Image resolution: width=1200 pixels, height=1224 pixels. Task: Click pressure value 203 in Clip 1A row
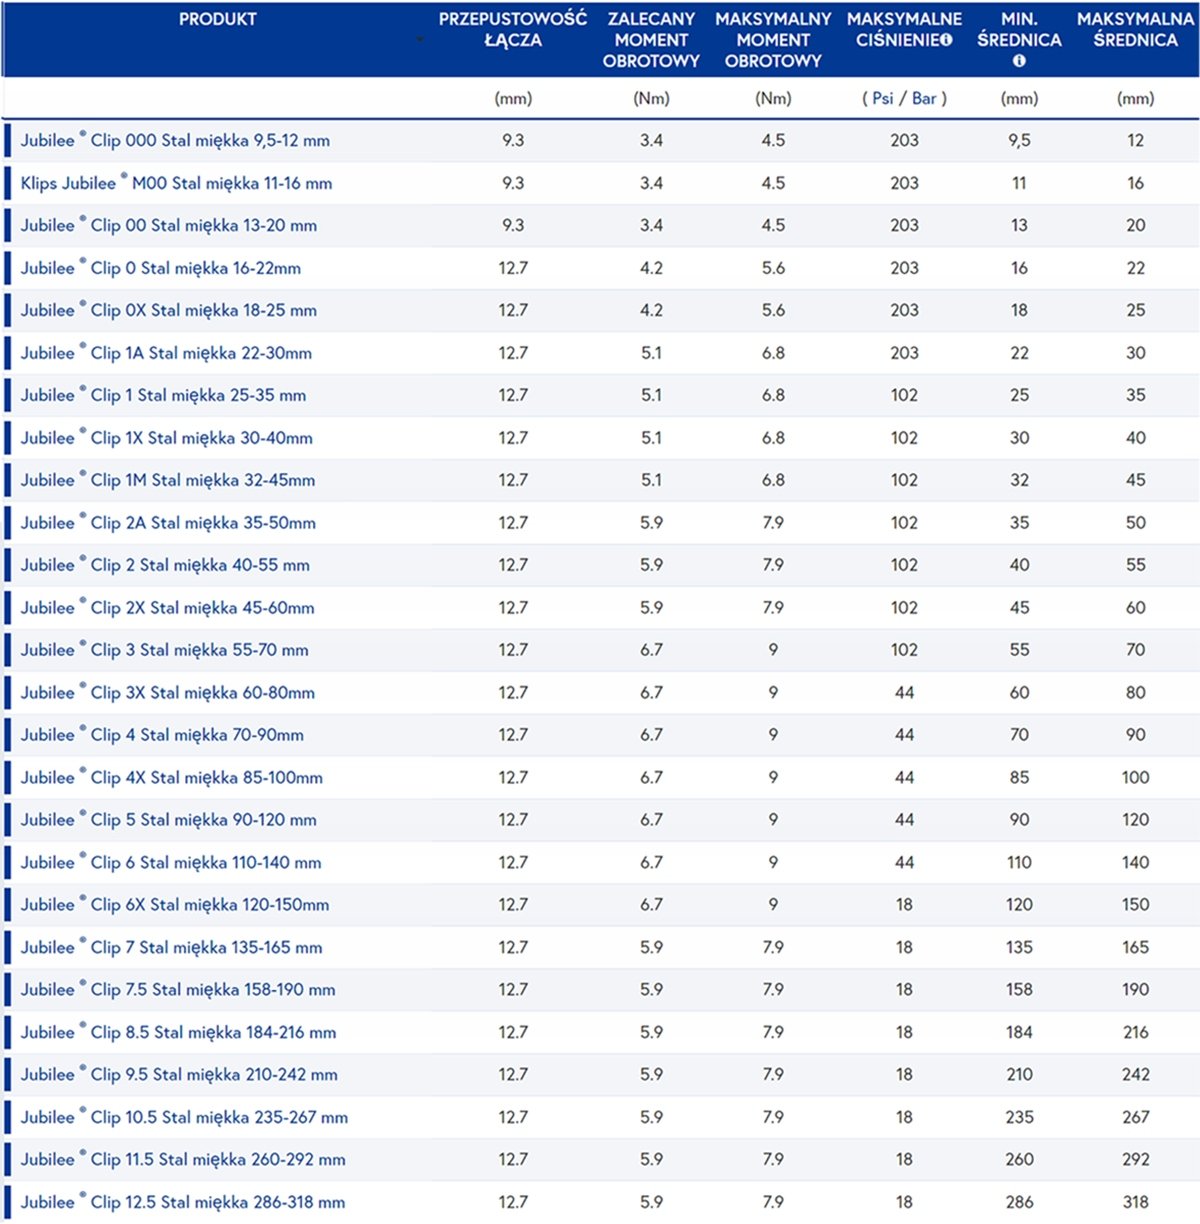(x=904, y=353)
